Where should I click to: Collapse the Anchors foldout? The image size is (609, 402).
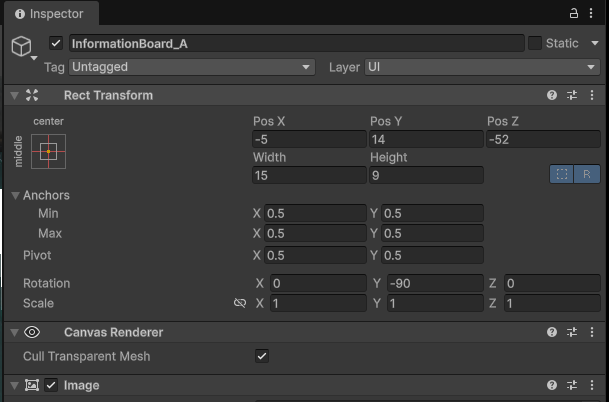coord(15,195)
